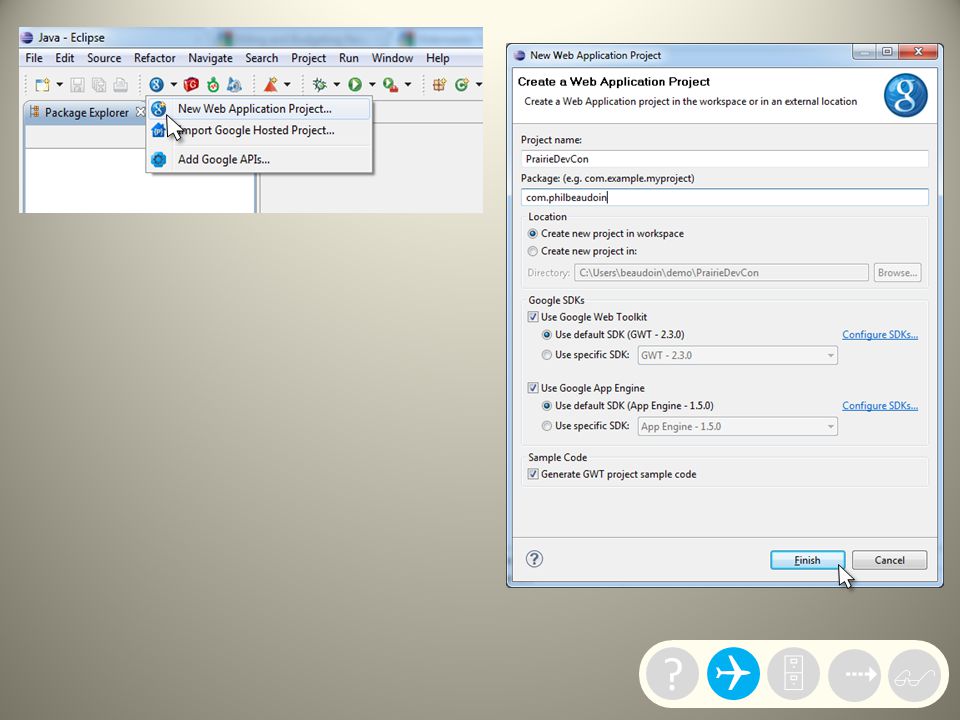Toggle Generate GWT project sample code checkbox

tap(533, 474)
